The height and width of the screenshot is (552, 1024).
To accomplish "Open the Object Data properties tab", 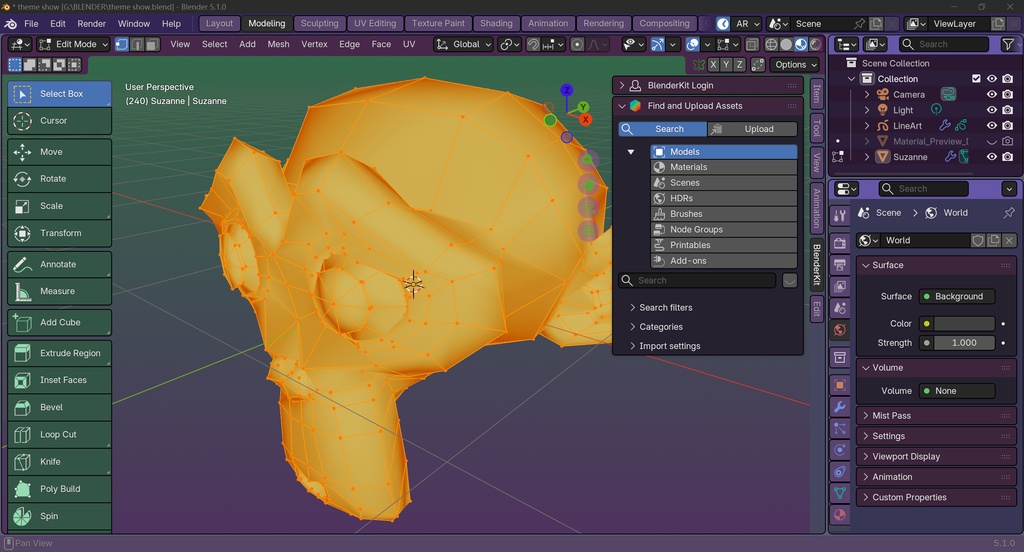I will [840, 493].
